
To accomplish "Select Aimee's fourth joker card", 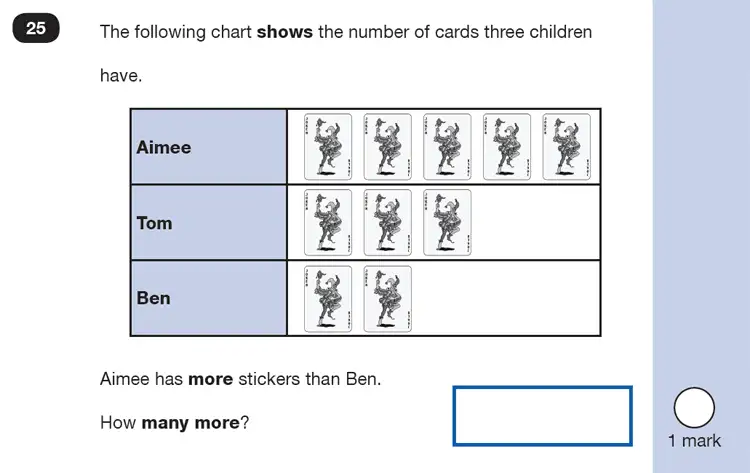I will (507, 147).
